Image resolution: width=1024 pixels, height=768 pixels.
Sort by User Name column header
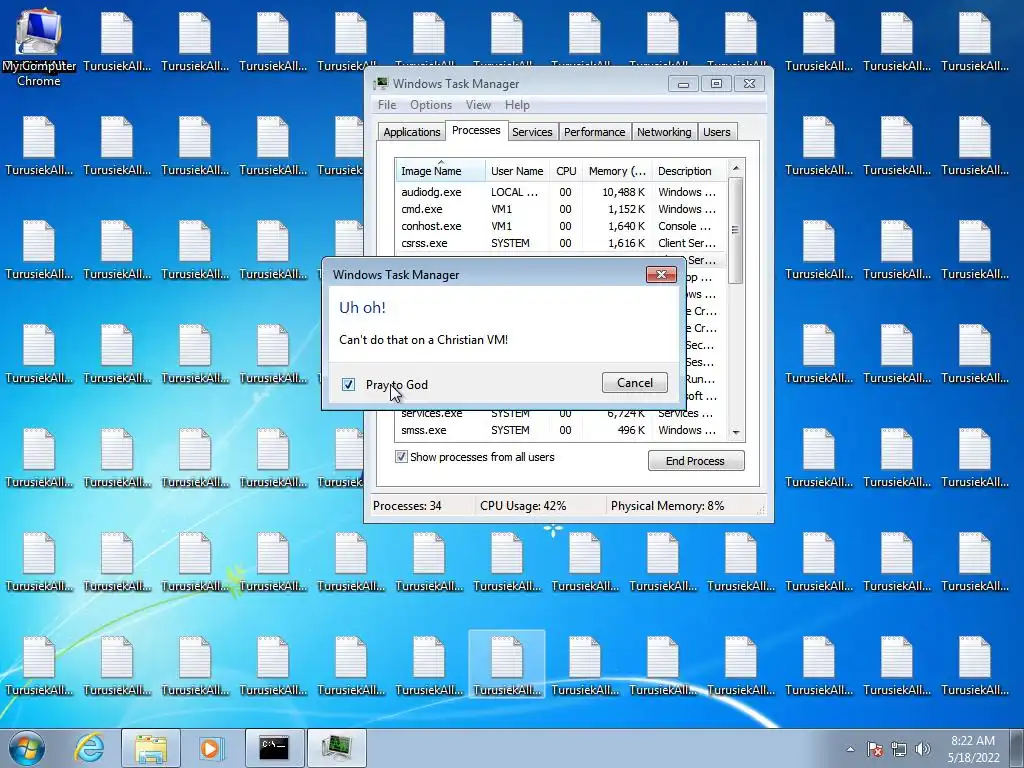(x=518, y=170)
